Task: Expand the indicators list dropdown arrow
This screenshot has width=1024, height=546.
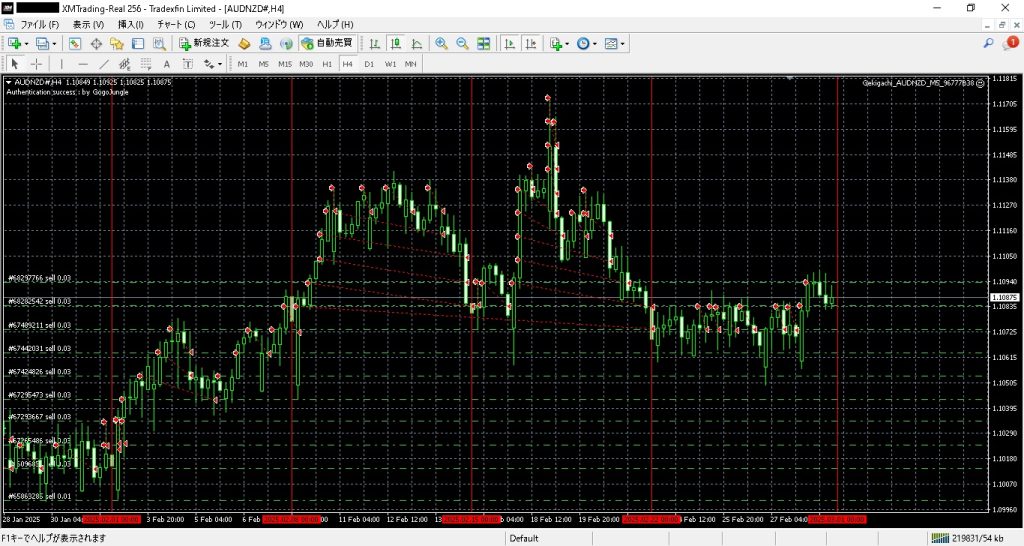Action: coord(567,44)
